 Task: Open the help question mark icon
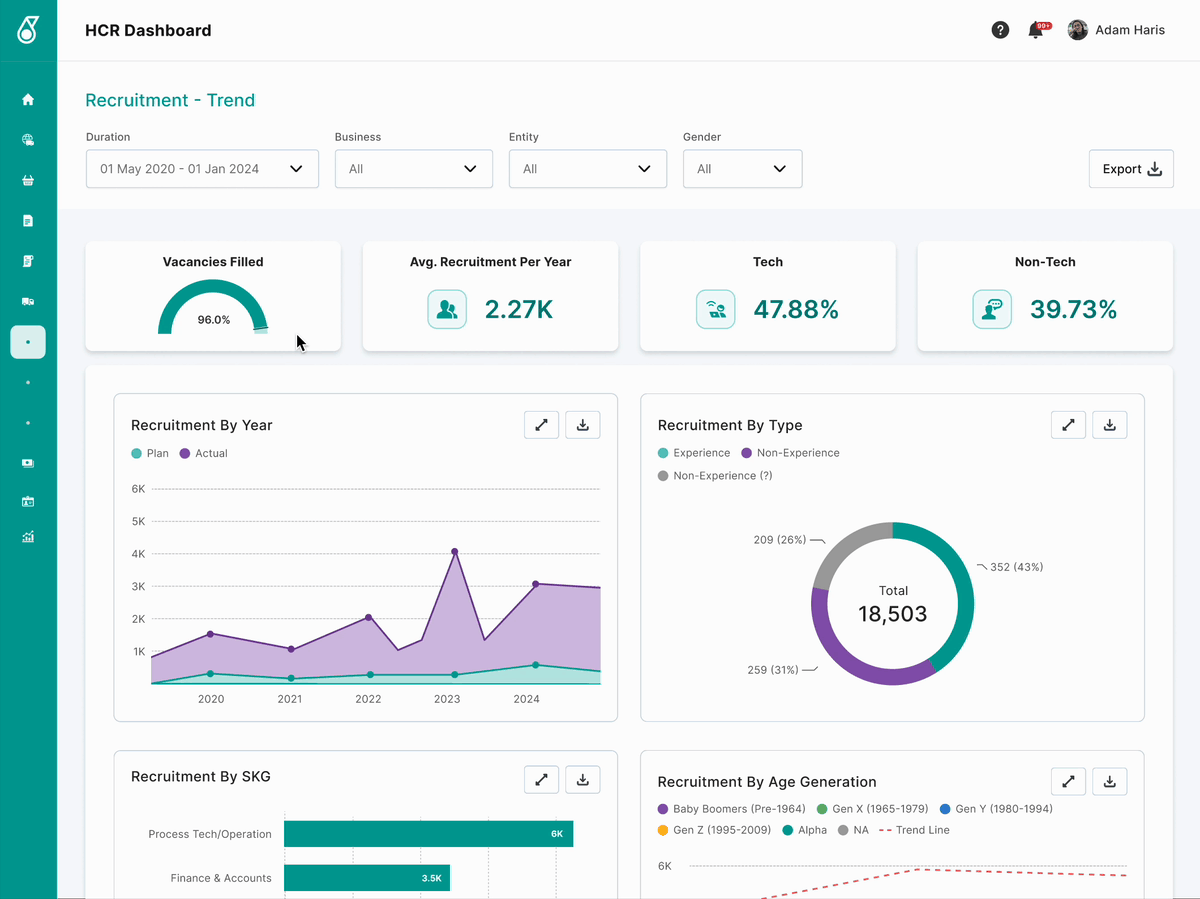click(x=1000, y=30)
